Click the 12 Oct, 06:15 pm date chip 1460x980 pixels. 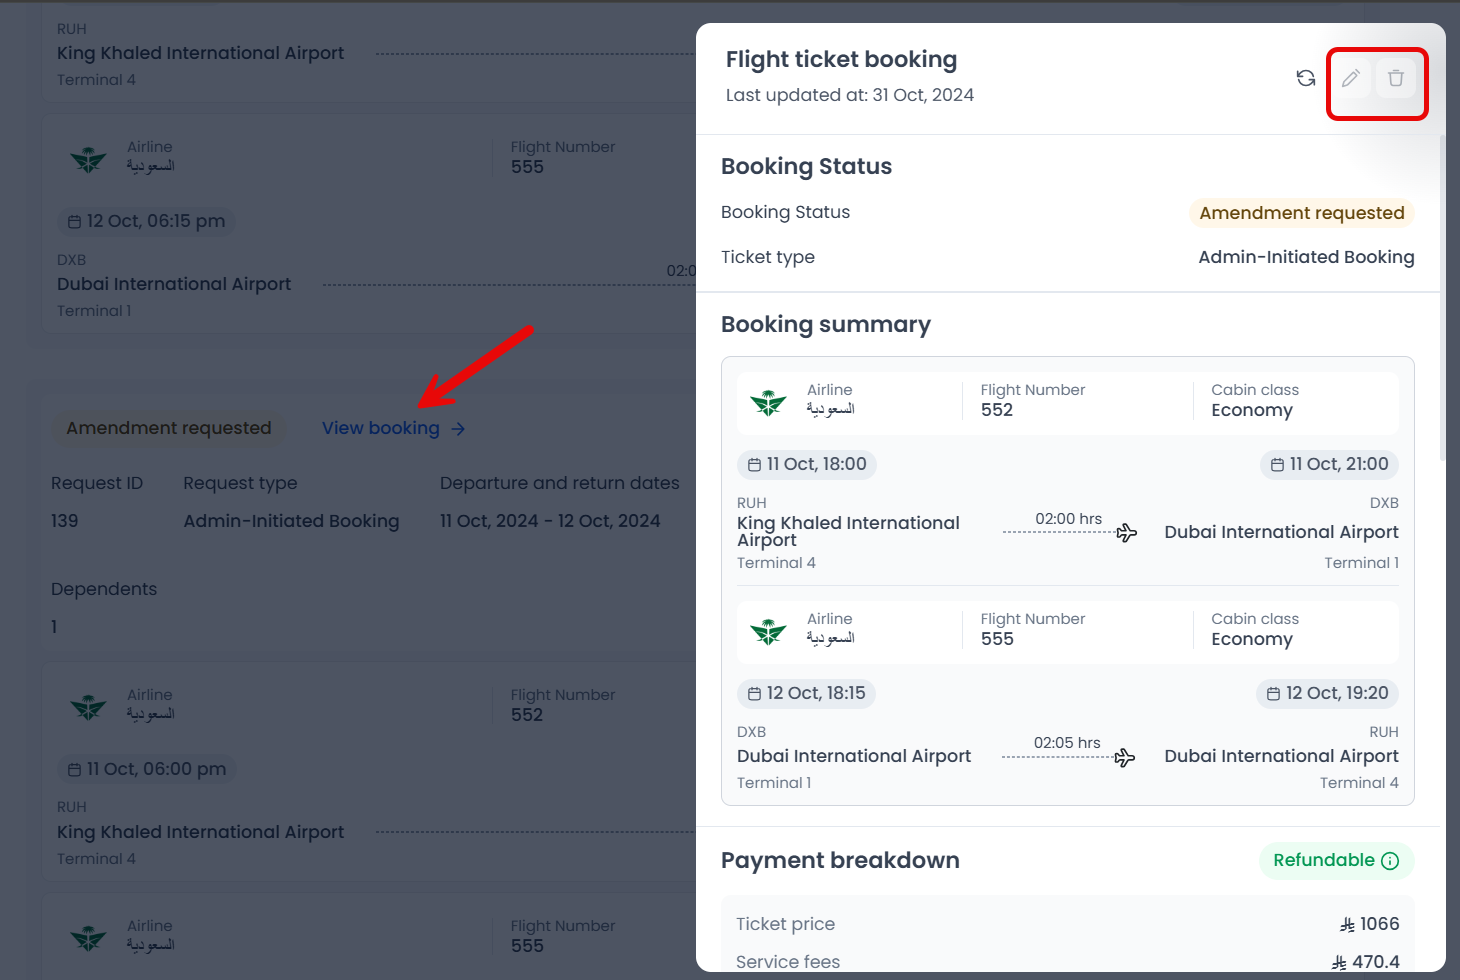click(x=146, y=221)
